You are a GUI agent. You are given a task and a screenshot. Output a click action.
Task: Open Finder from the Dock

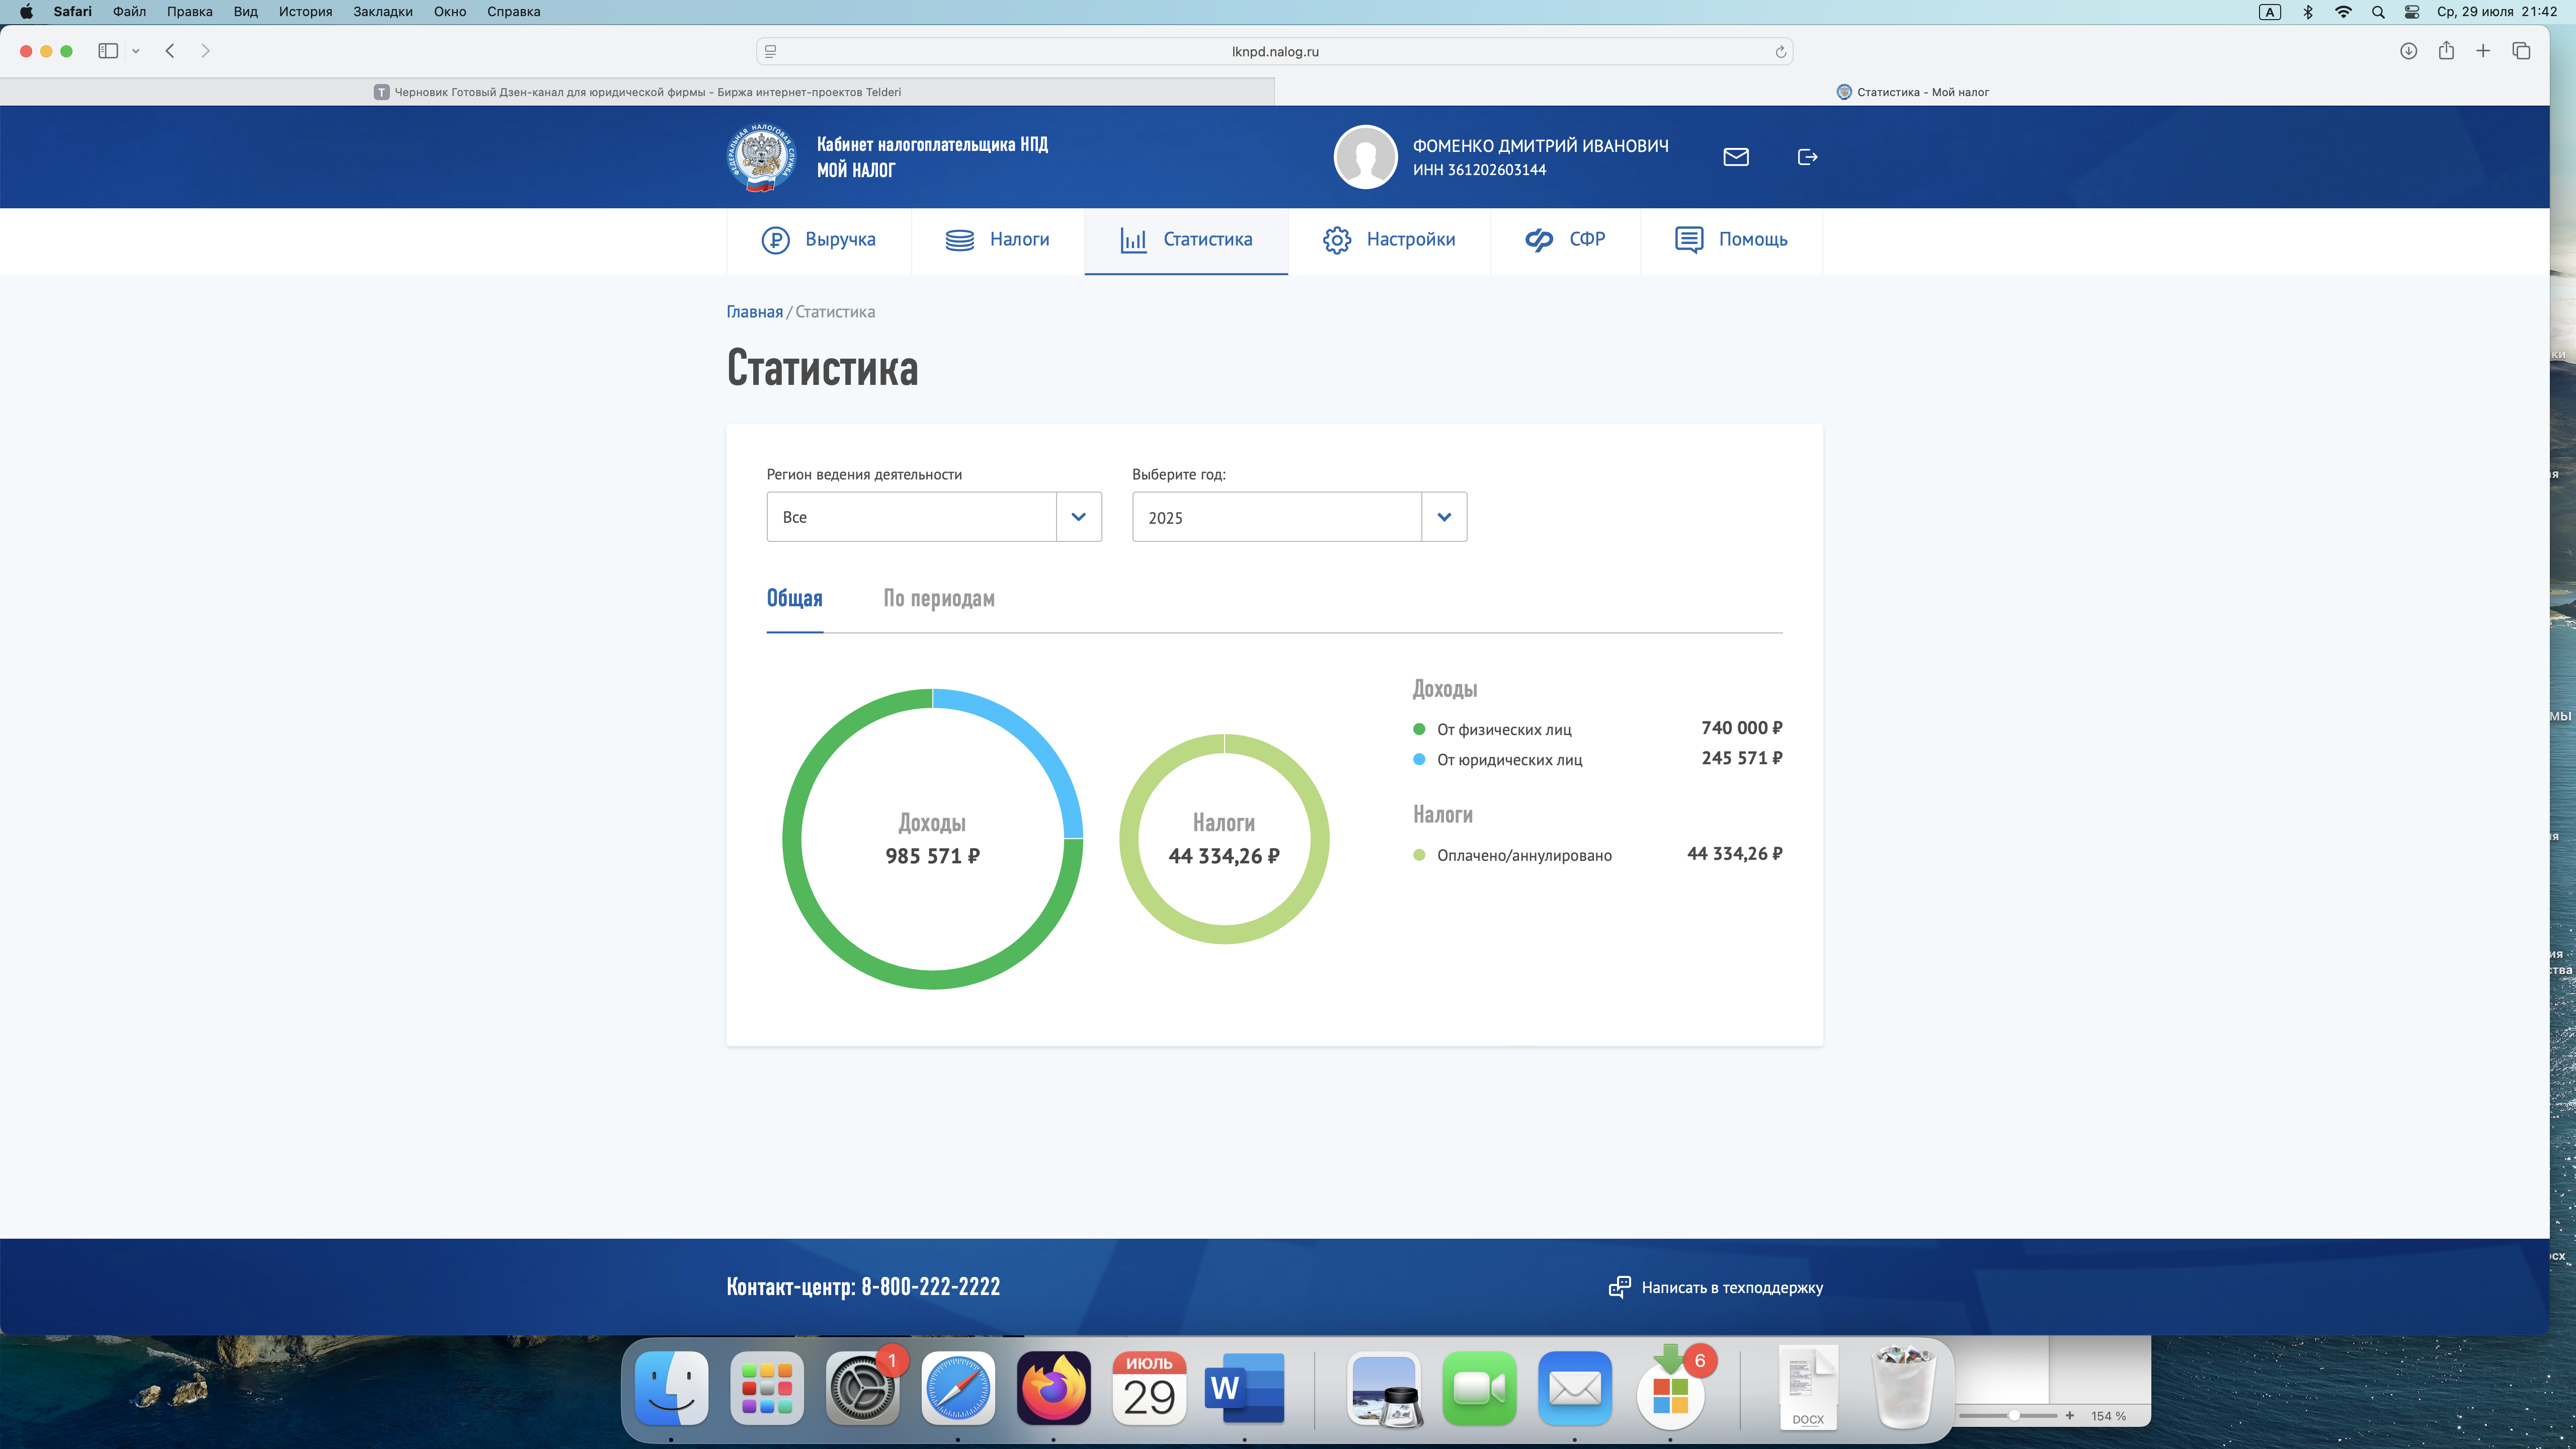[x=671, y=1388]
